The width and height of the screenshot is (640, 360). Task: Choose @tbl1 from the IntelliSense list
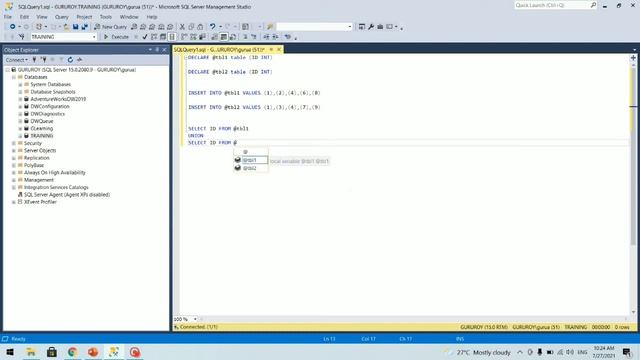click(251, 160)
